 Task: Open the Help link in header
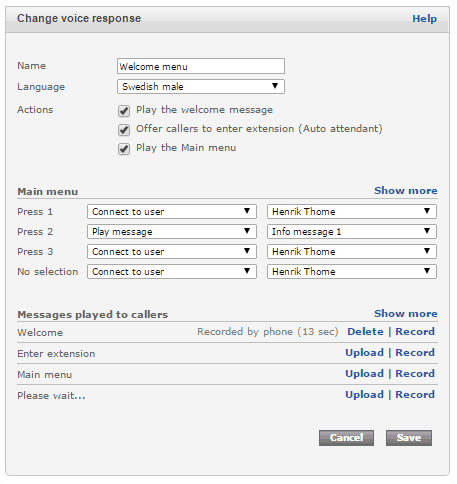pos(424,19)
